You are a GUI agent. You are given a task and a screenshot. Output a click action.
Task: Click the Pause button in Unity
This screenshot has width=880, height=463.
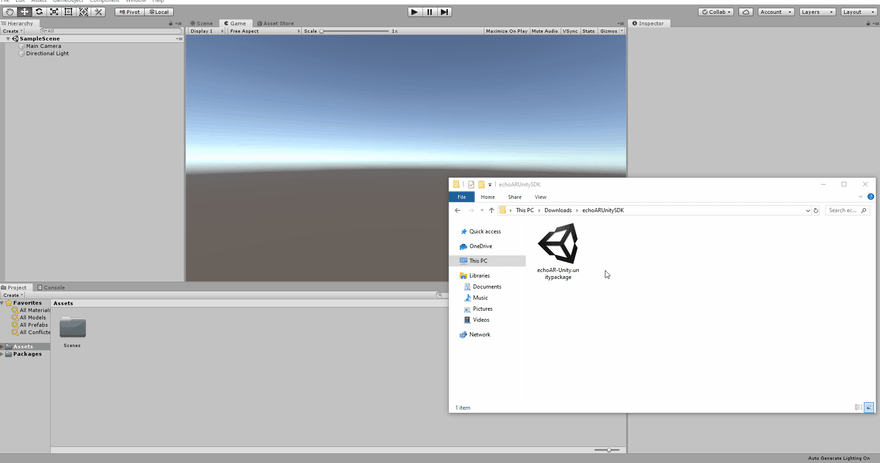[429, 12]
